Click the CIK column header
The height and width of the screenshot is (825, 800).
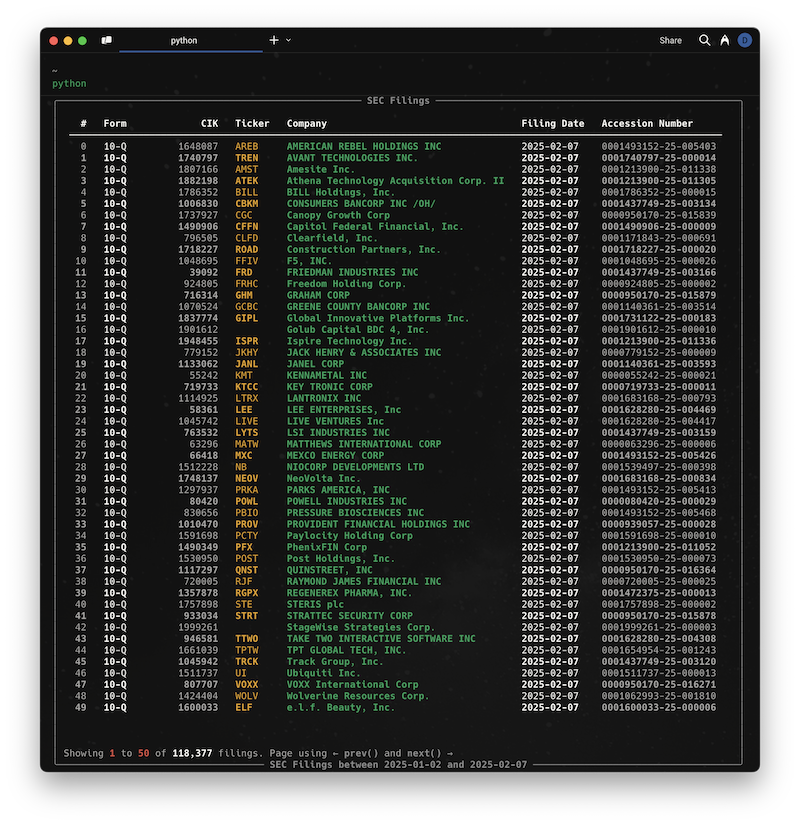coord(209,123)
